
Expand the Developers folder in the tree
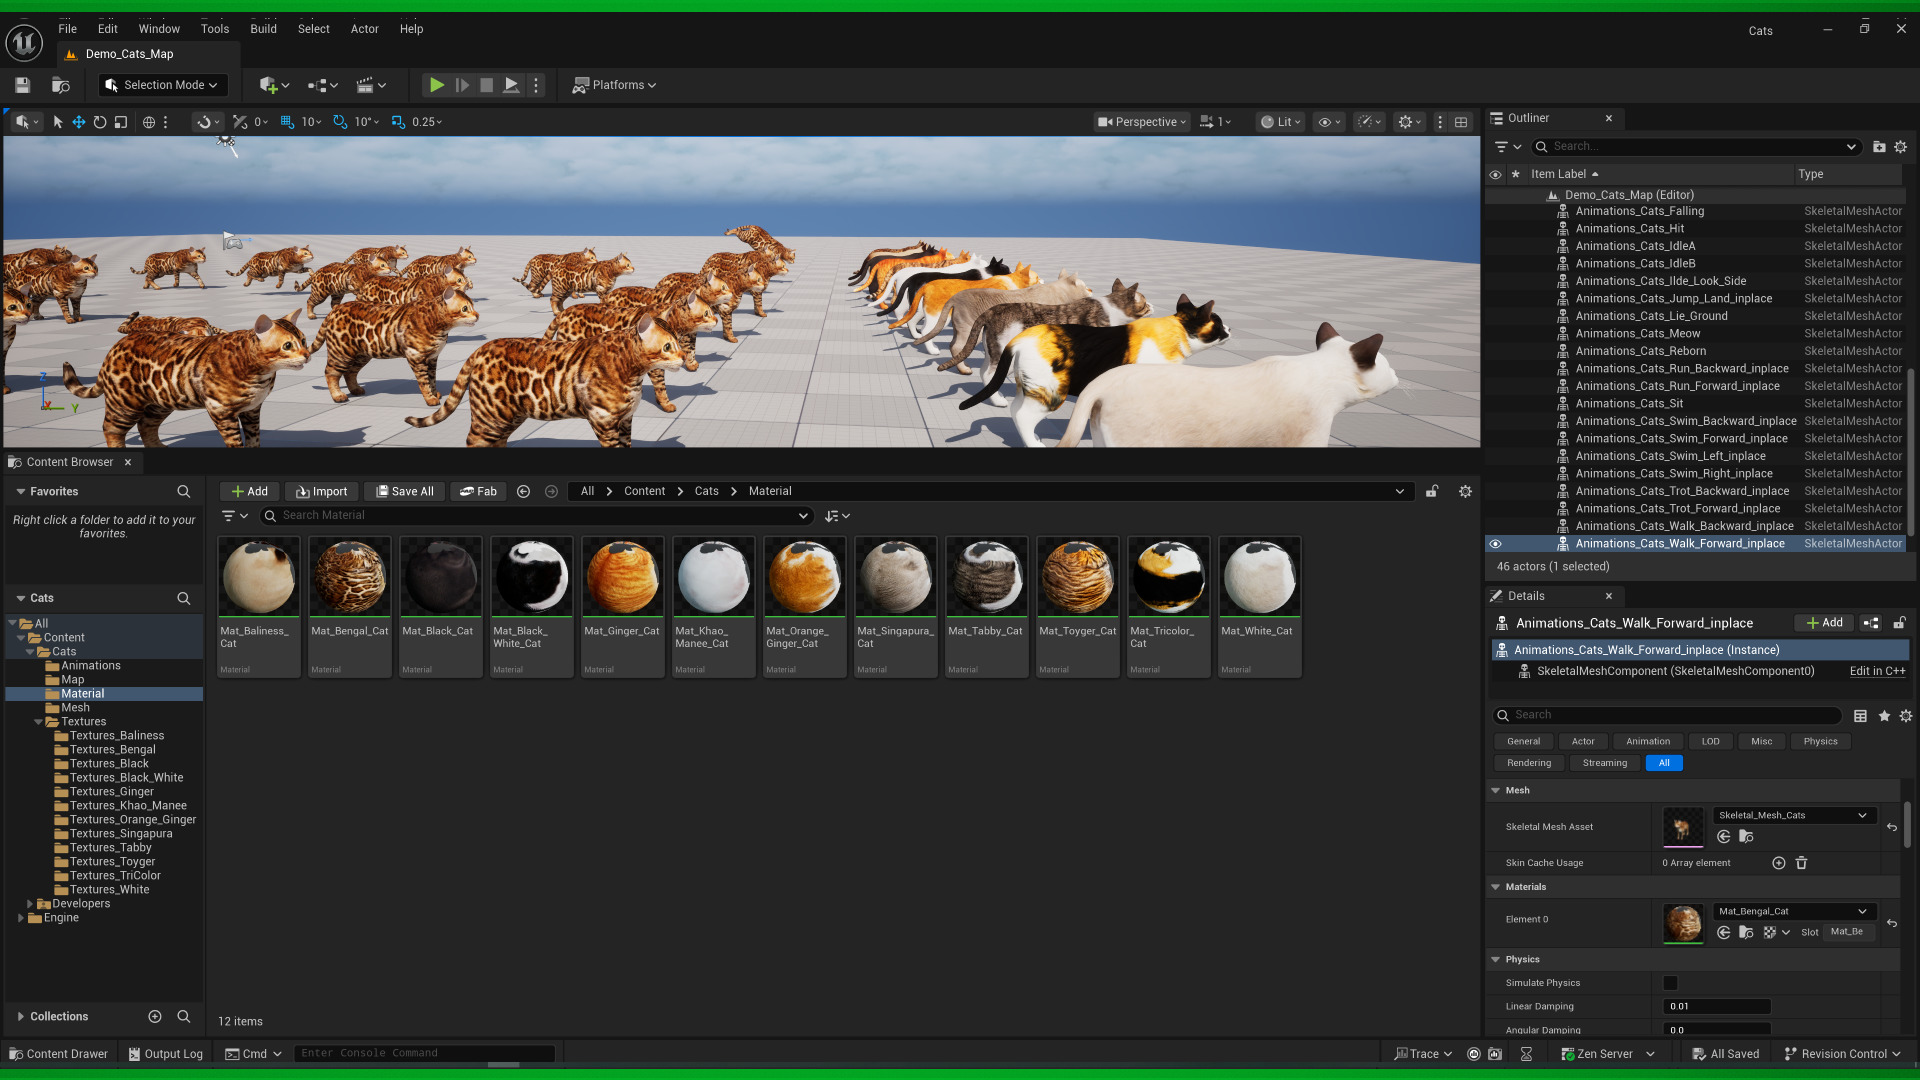[30, 904]
